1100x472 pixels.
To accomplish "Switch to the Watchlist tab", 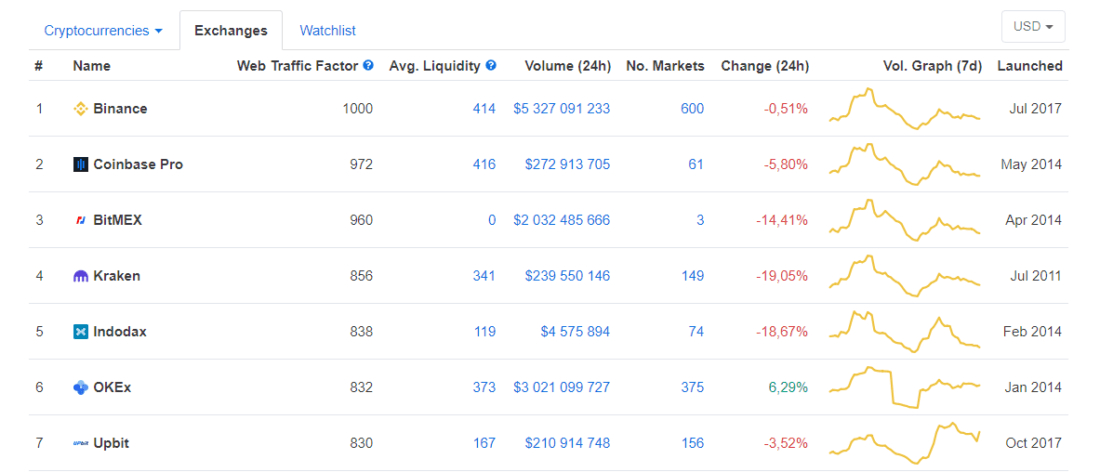I will pyautogui.click(x=328, y=31).
